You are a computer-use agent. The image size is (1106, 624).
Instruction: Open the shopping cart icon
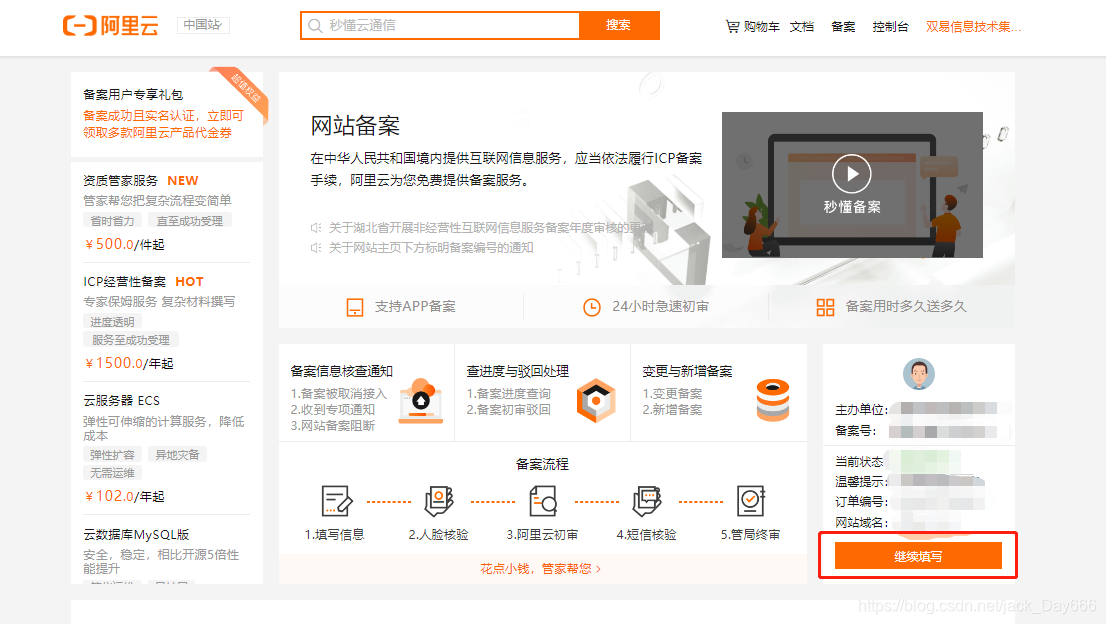pos(732,27)
